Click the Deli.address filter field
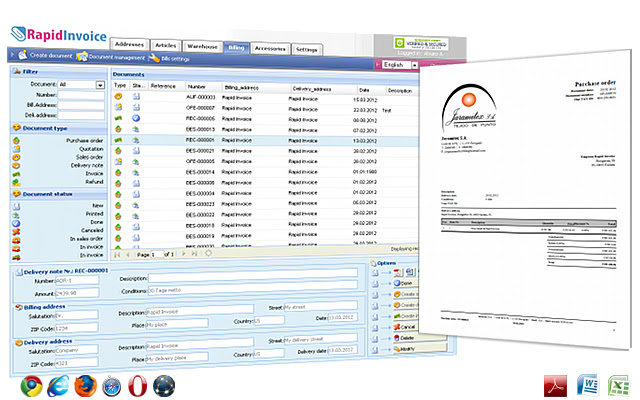 [81, 116]
